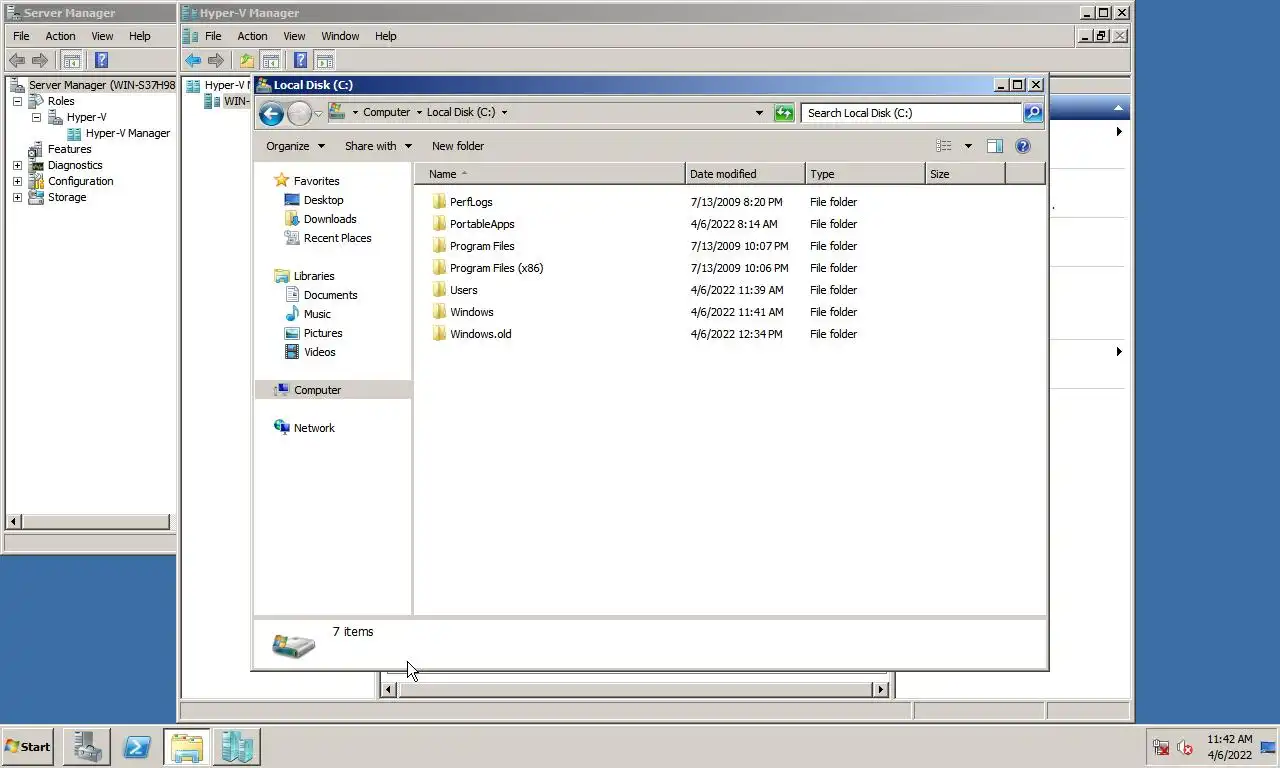Expand the Local Disk (C:) breadcrumb arrow

pyautogui.click(x=504, y=113)
